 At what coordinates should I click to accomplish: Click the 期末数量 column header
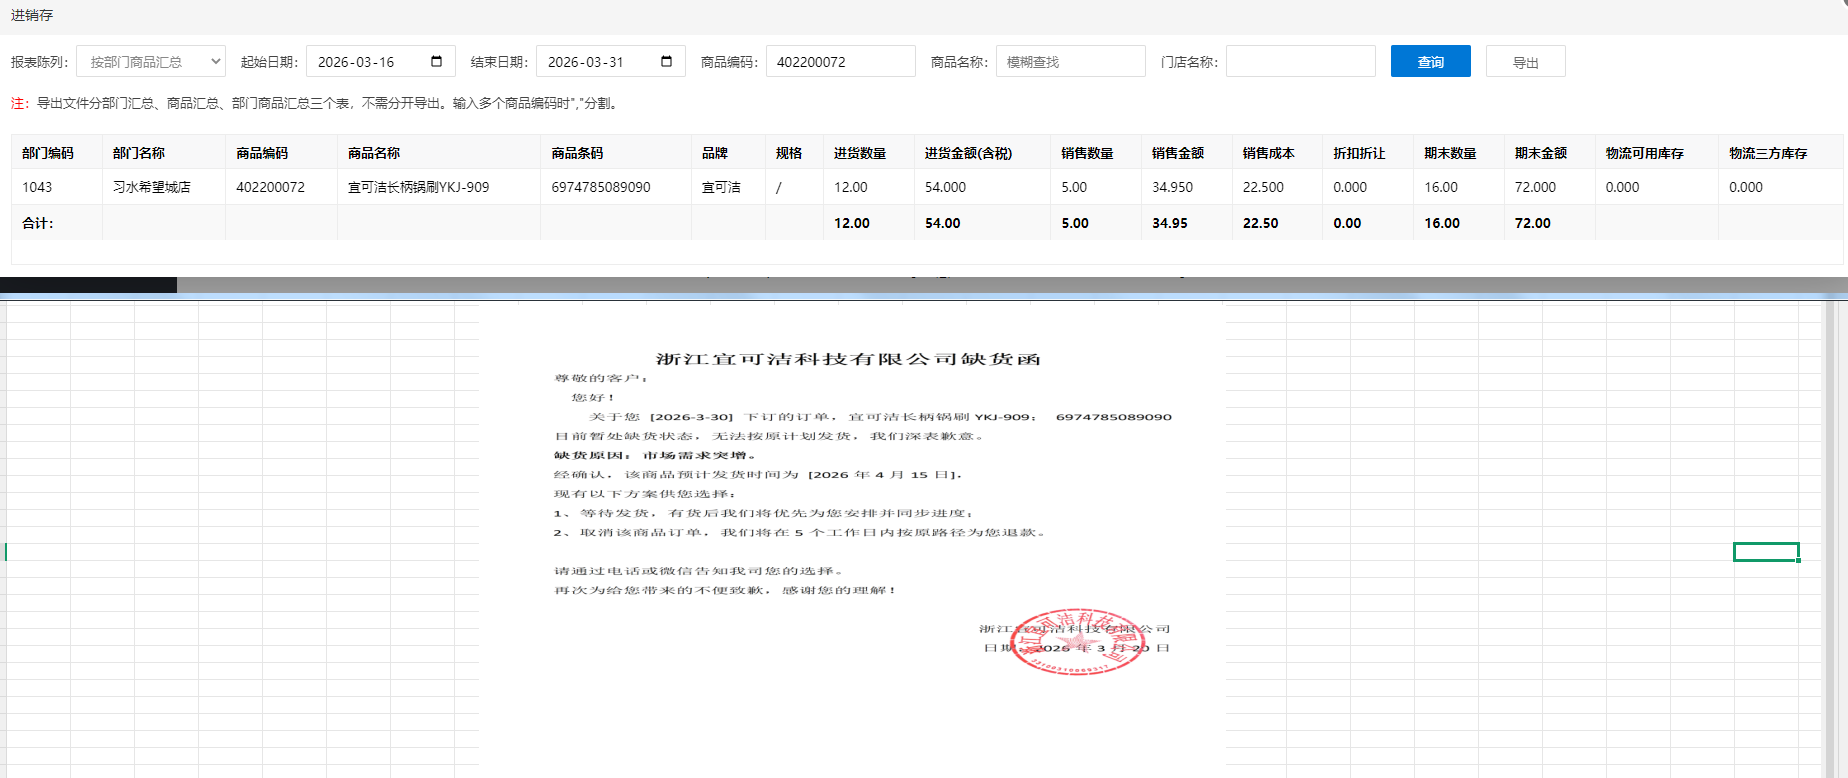coord(1450,153)
